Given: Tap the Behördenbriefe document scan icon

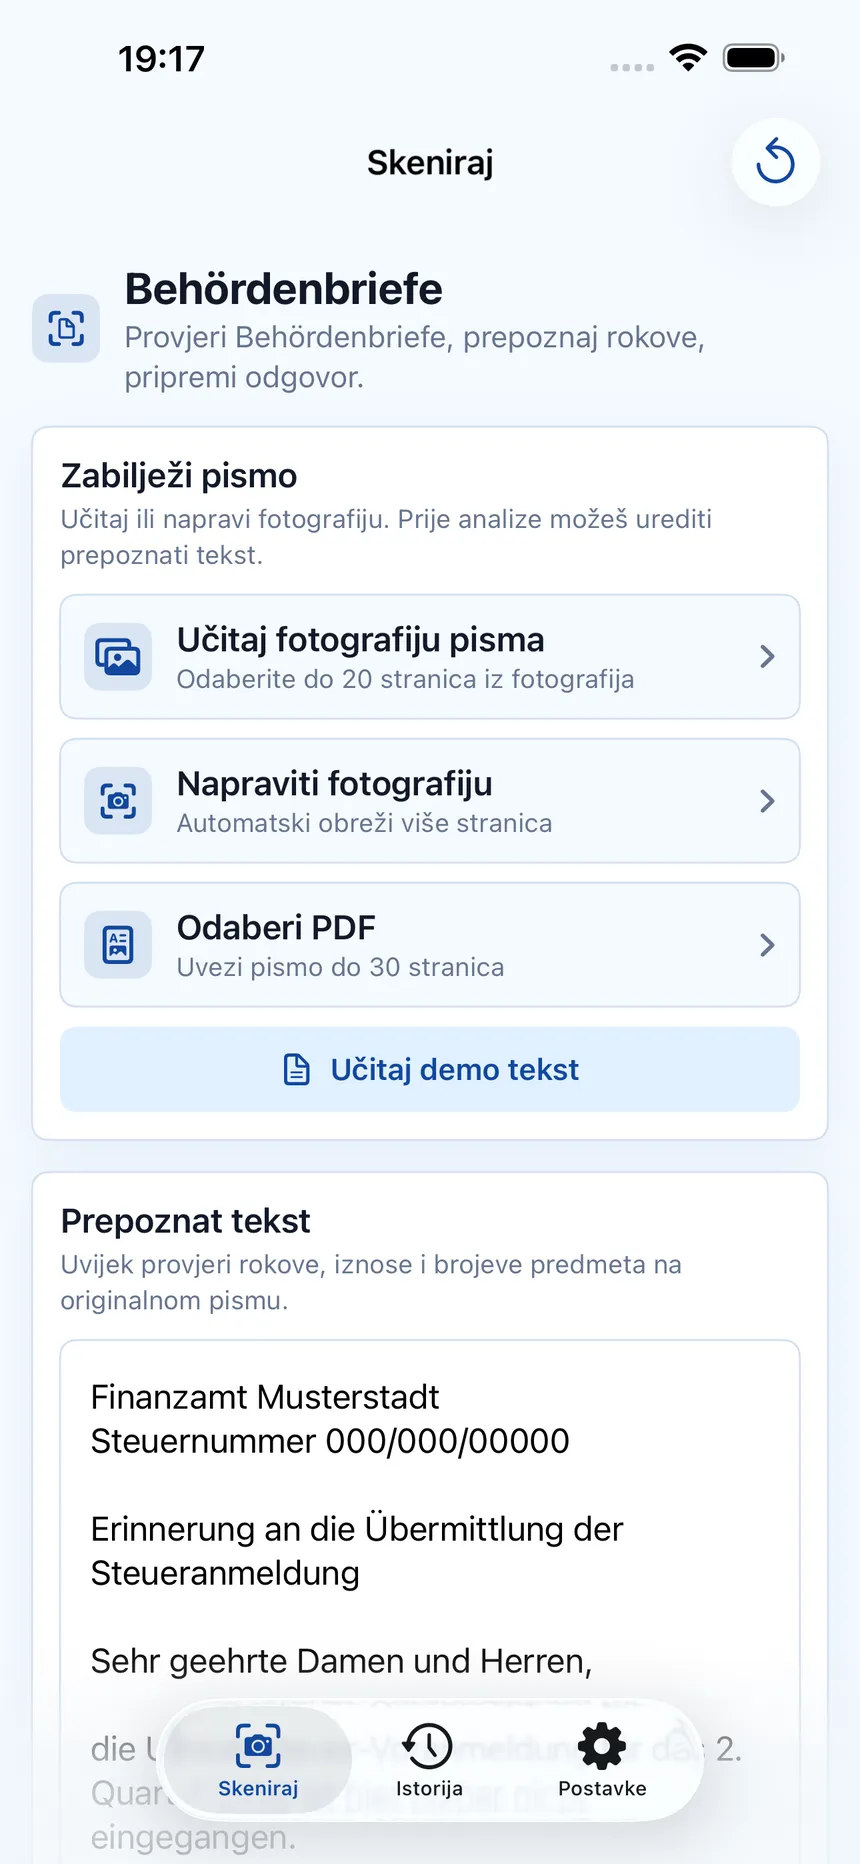Looking at the screenshot, I should [66, 328].
